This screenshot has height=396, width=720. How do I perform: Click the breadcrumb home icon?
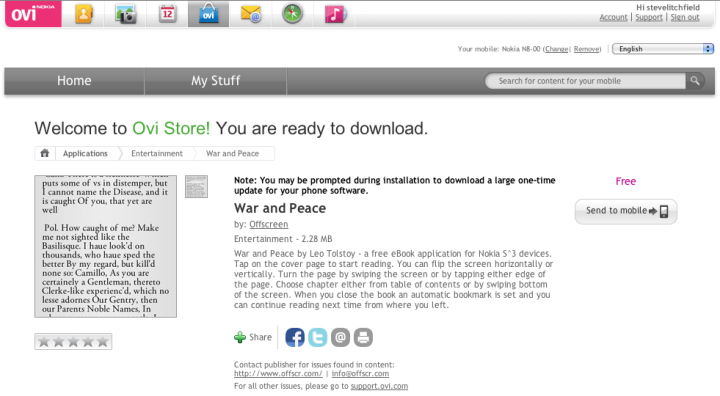click(x=45, y=153)
